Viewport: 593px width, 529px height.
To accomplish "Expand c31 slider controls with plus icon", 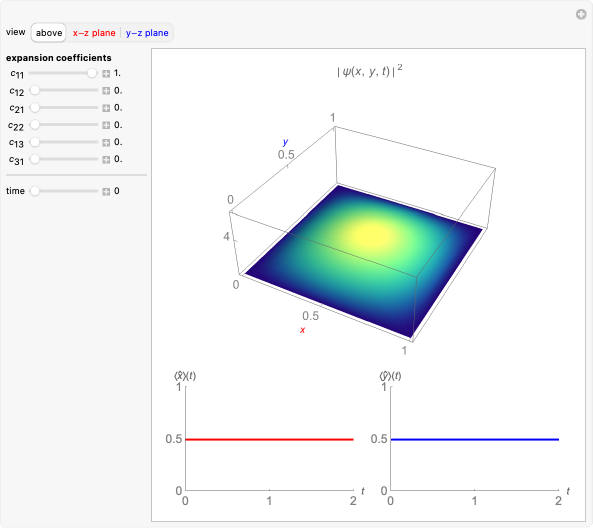I will click(106, 160).
